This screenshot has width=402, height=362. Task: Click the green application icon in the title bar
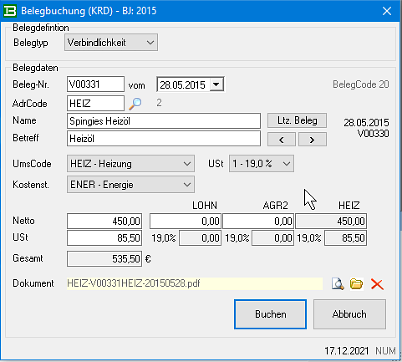click(x=10, y=11)
